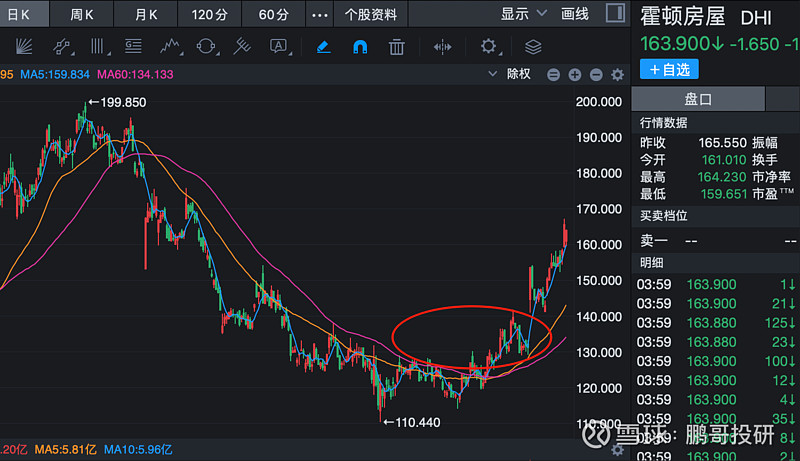Click the 卖一 ask row
The image size is (800, 461).
coord(716,240)
